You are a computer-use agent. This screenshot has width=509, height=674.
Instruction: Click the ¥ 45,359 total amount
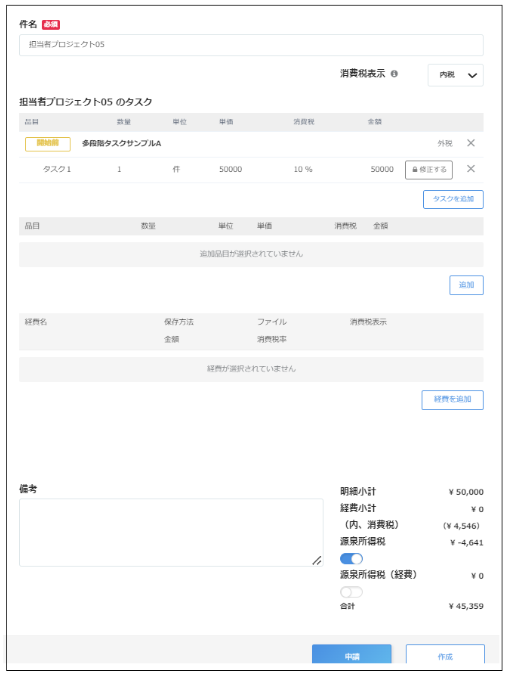tap(466, 606)
